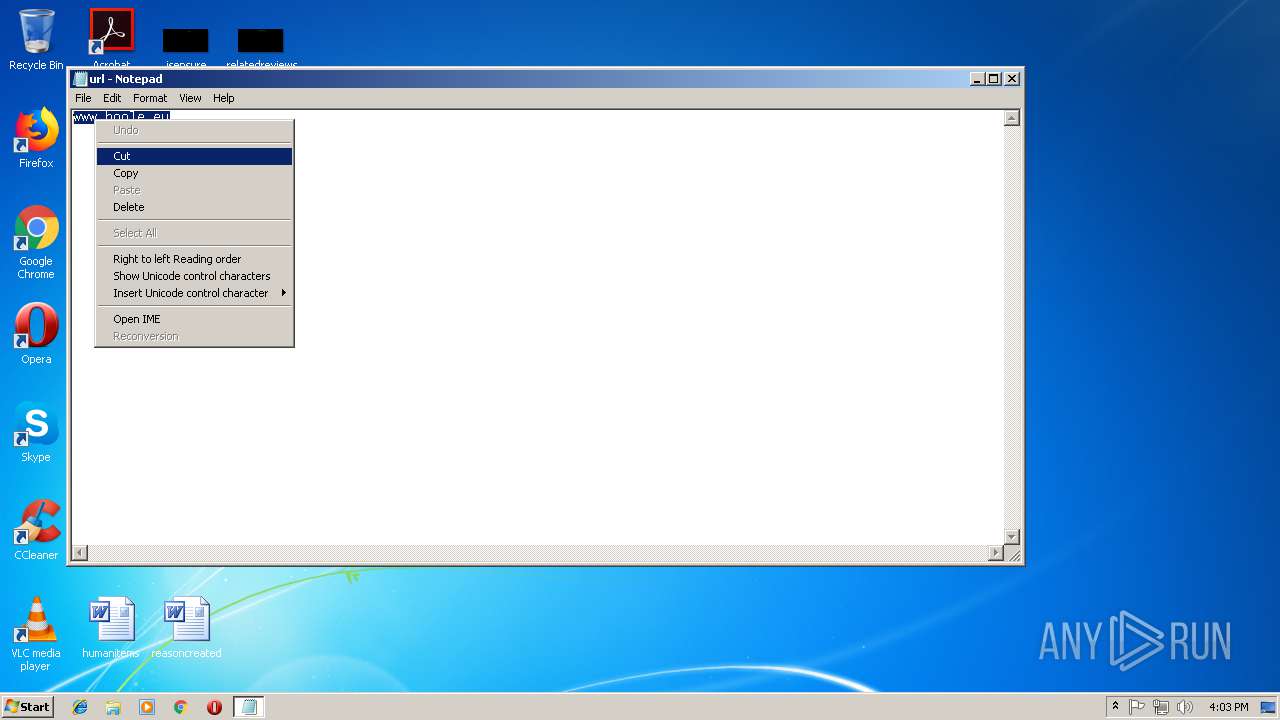Open the Action Center flag icon
The image size is (1280, 720).
[x=1137, y=707]
